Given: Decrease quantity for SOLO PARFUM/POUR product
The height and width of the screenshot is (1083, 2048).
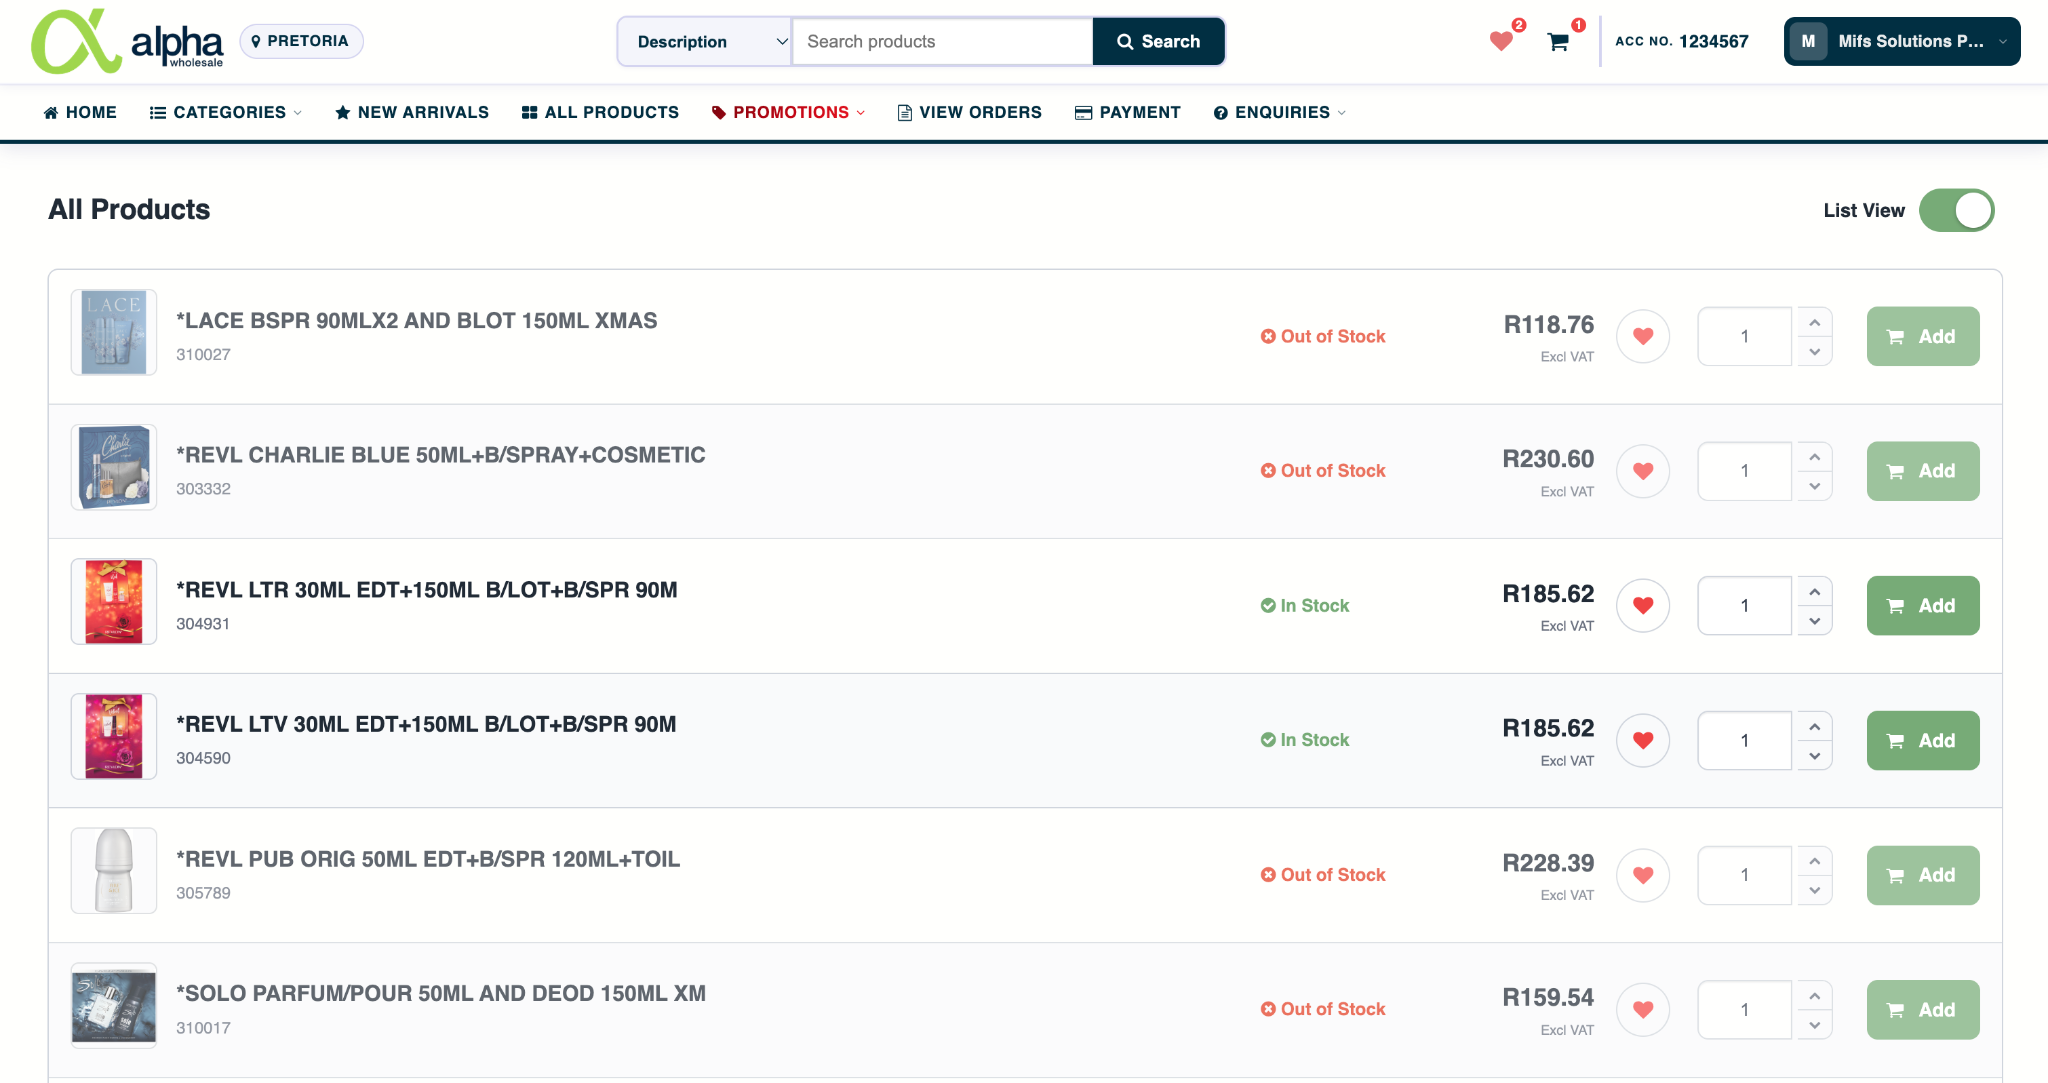Looking at the screenshot, I should 1814,1024.
